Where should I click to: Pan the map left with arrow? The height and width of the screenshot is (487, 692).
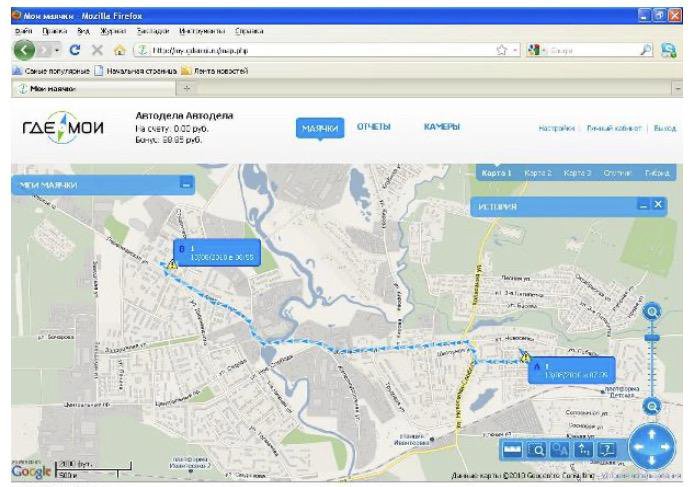pos(639,448)
